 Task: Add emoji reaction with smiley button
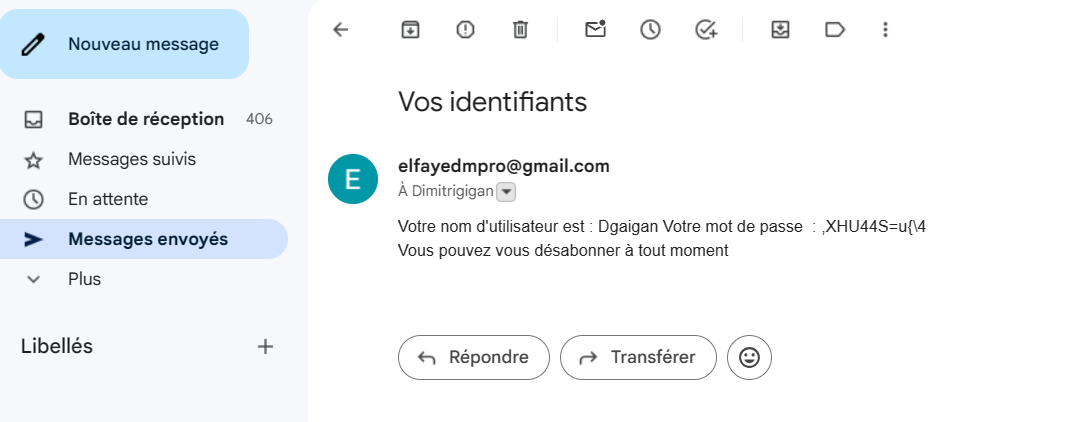pos(749,357)
